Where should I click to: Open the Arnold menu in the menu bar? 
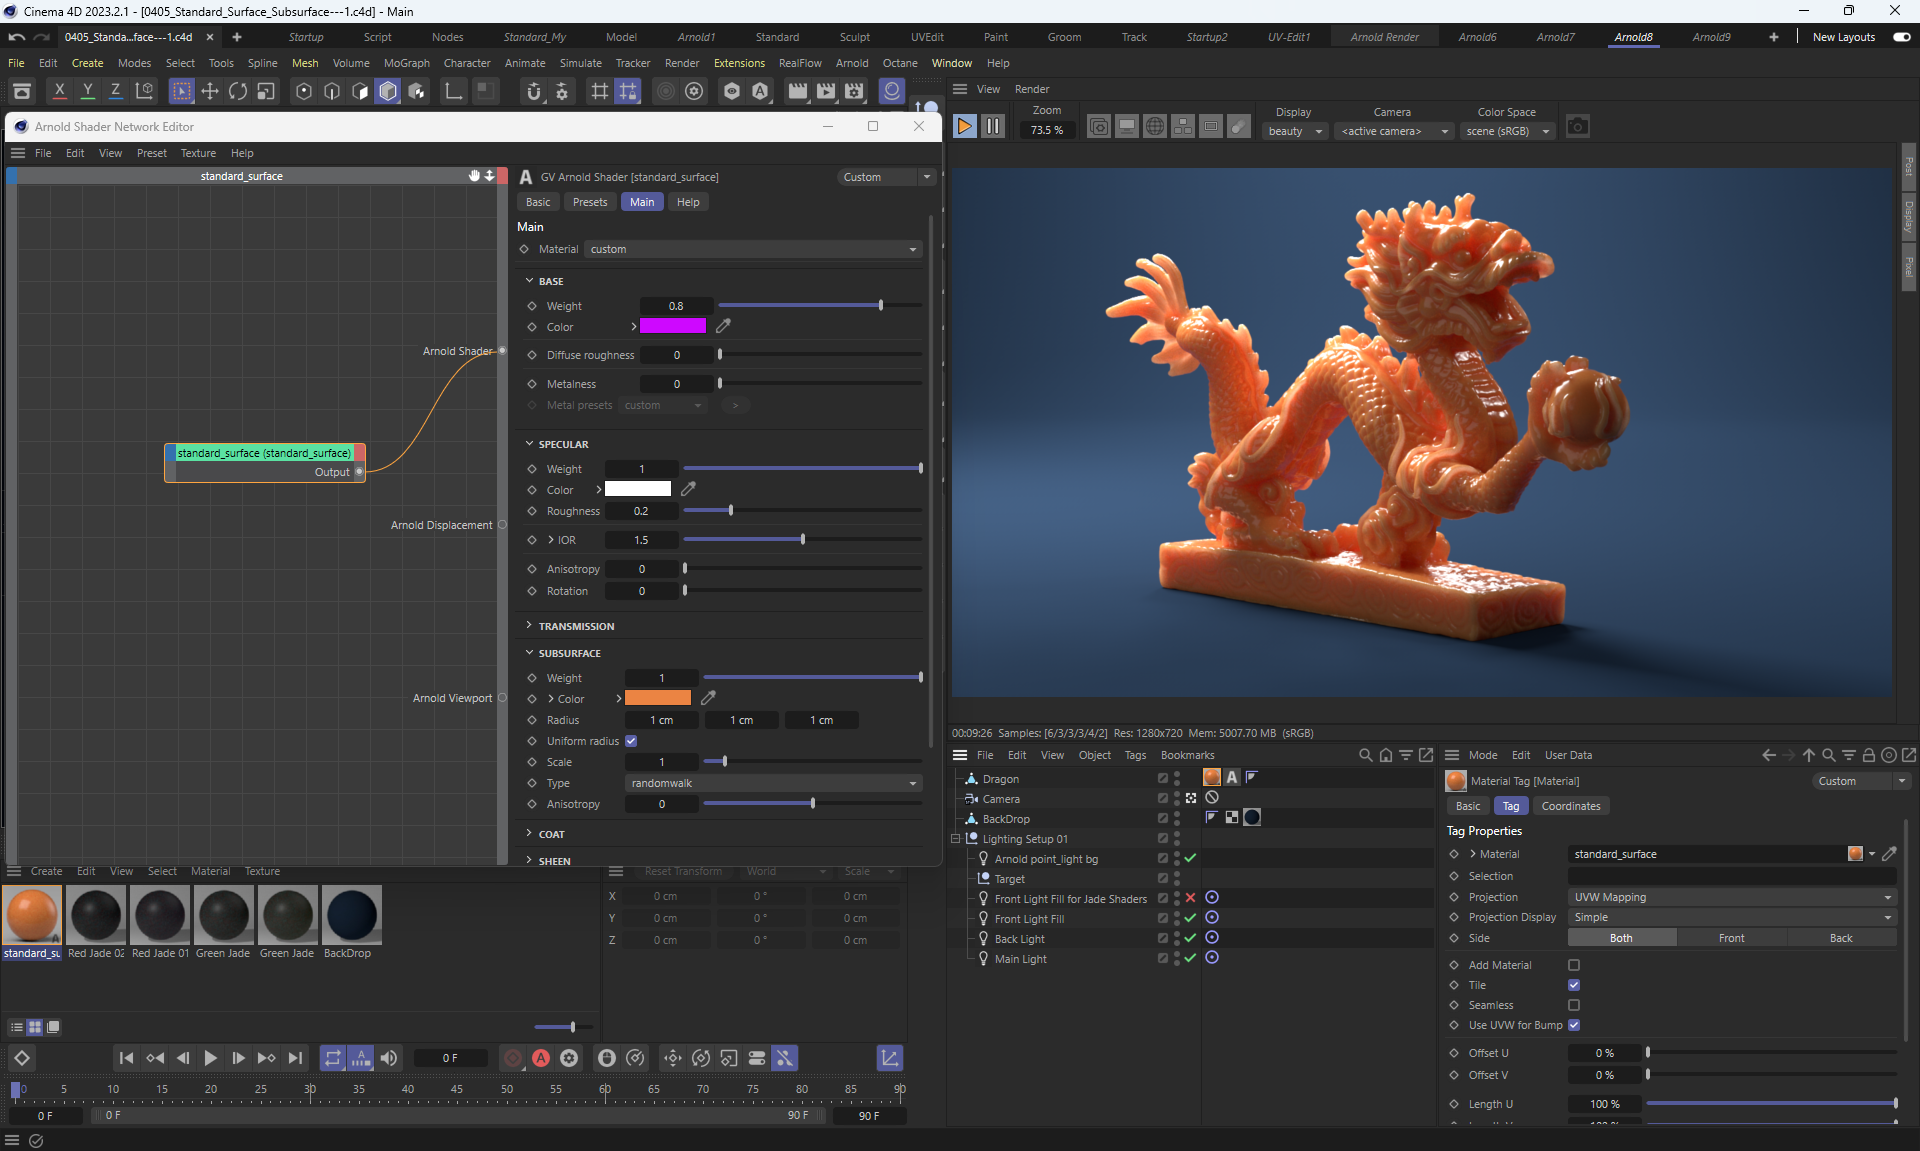[x=851, y=63]
